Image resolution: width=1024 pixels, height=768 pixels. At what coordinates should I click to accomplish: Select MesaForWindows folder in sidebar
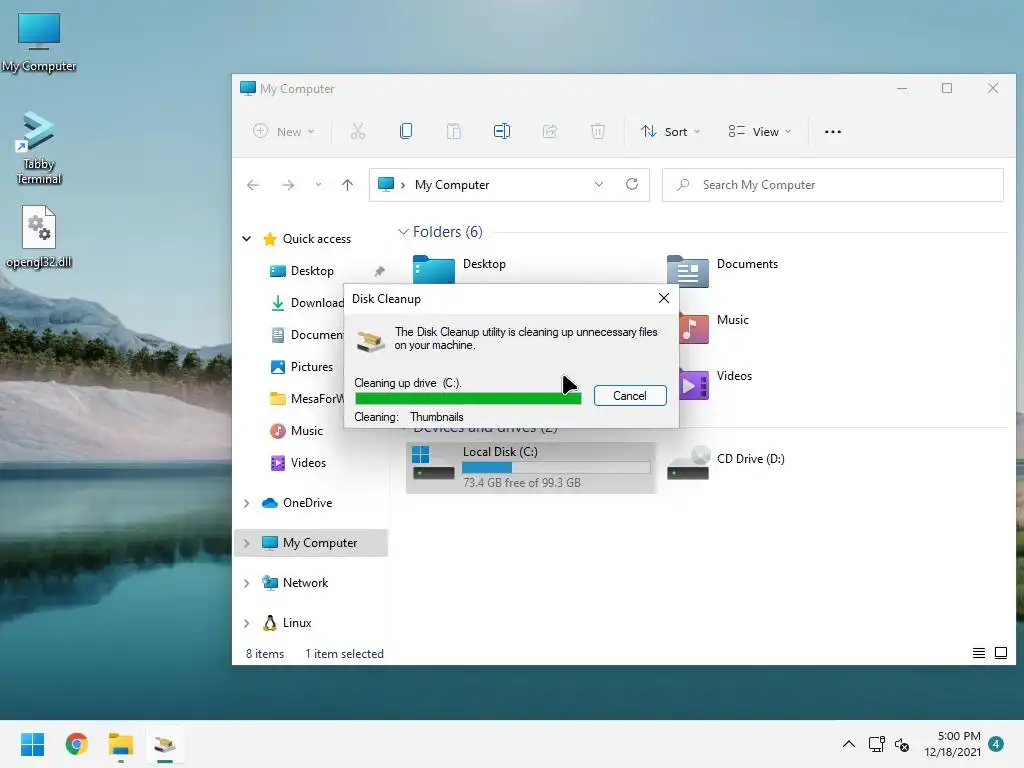[x=307, y=398]
